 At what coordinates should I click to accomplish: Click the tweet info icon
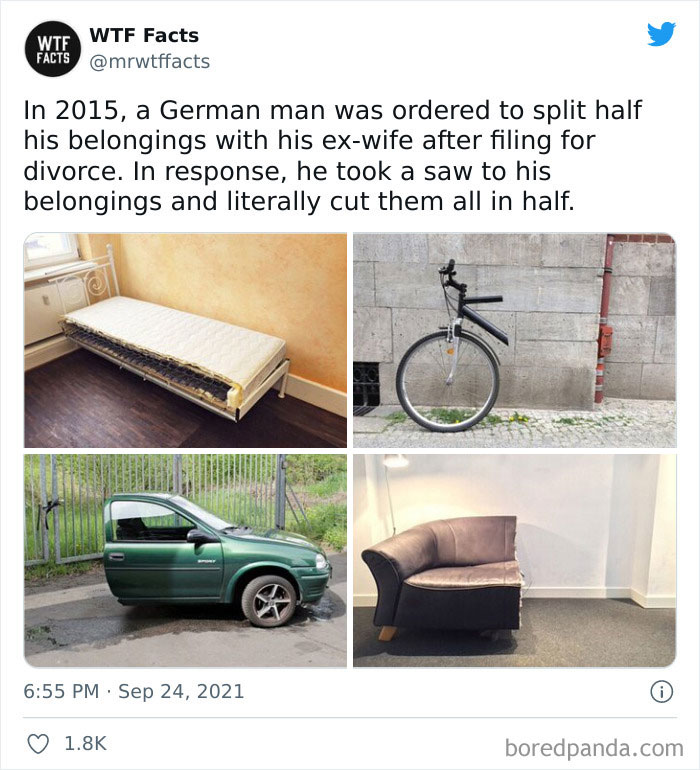[660, 690]
